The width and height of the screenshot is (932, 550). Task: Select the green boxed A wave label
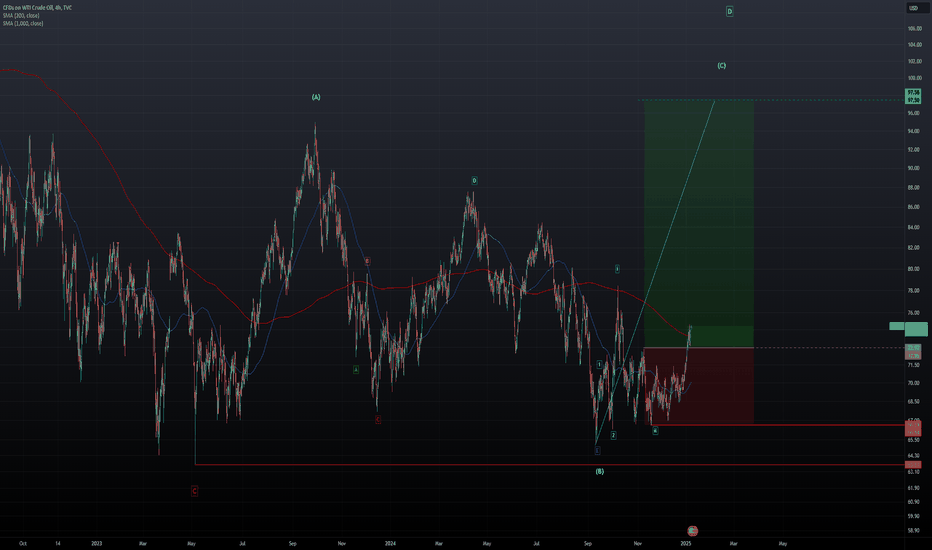tap(356, 370)
